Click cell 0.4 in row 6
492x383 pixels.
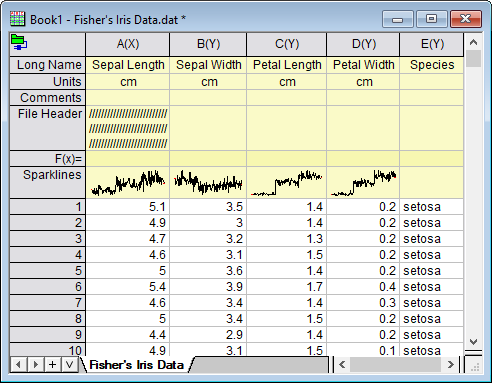[363, 287]
